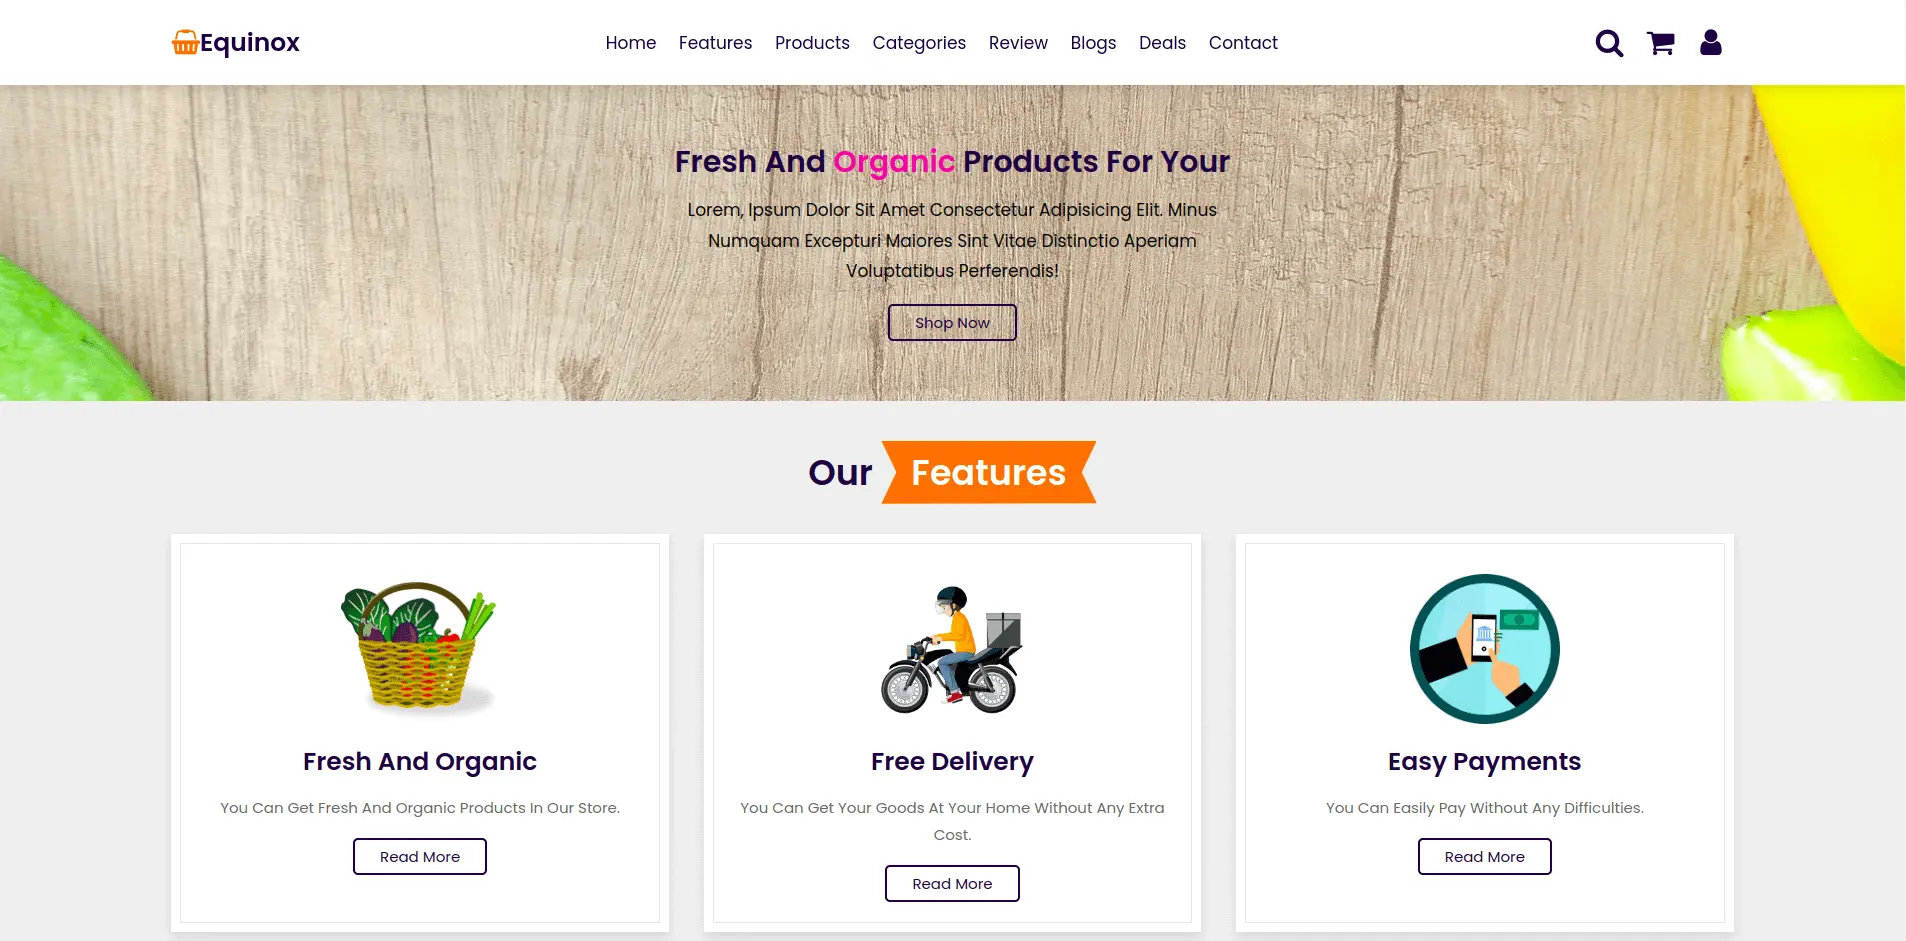Click Read More under Free Delivery

pos(952,884)
